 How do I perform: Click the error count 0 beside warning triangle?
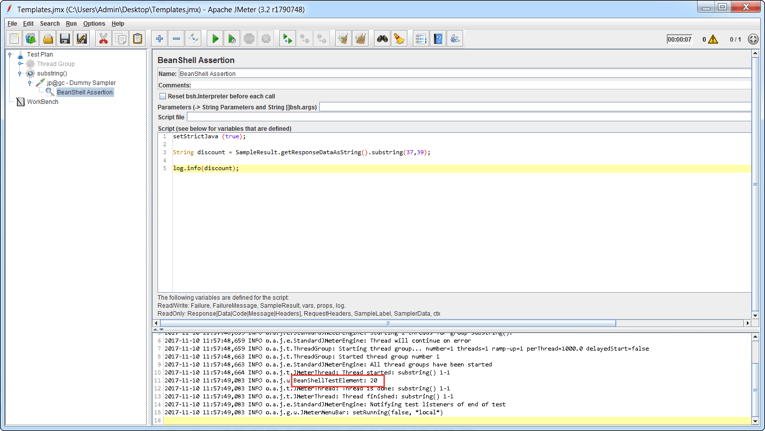point(704,39)
